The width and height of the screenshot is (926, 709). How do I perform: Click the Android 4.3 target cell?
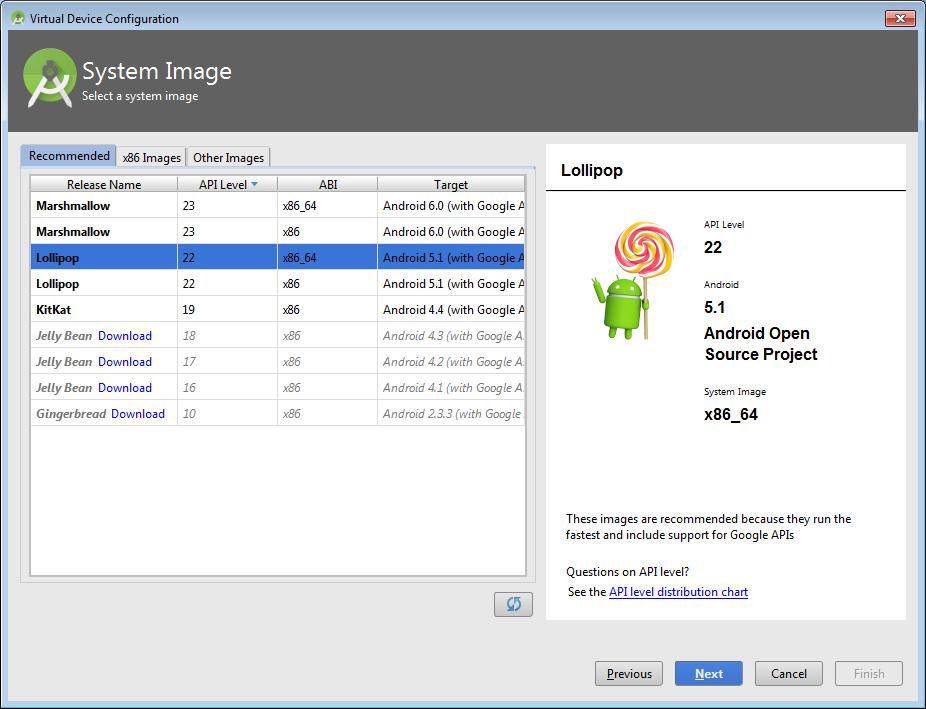click(x=451, y=335)
